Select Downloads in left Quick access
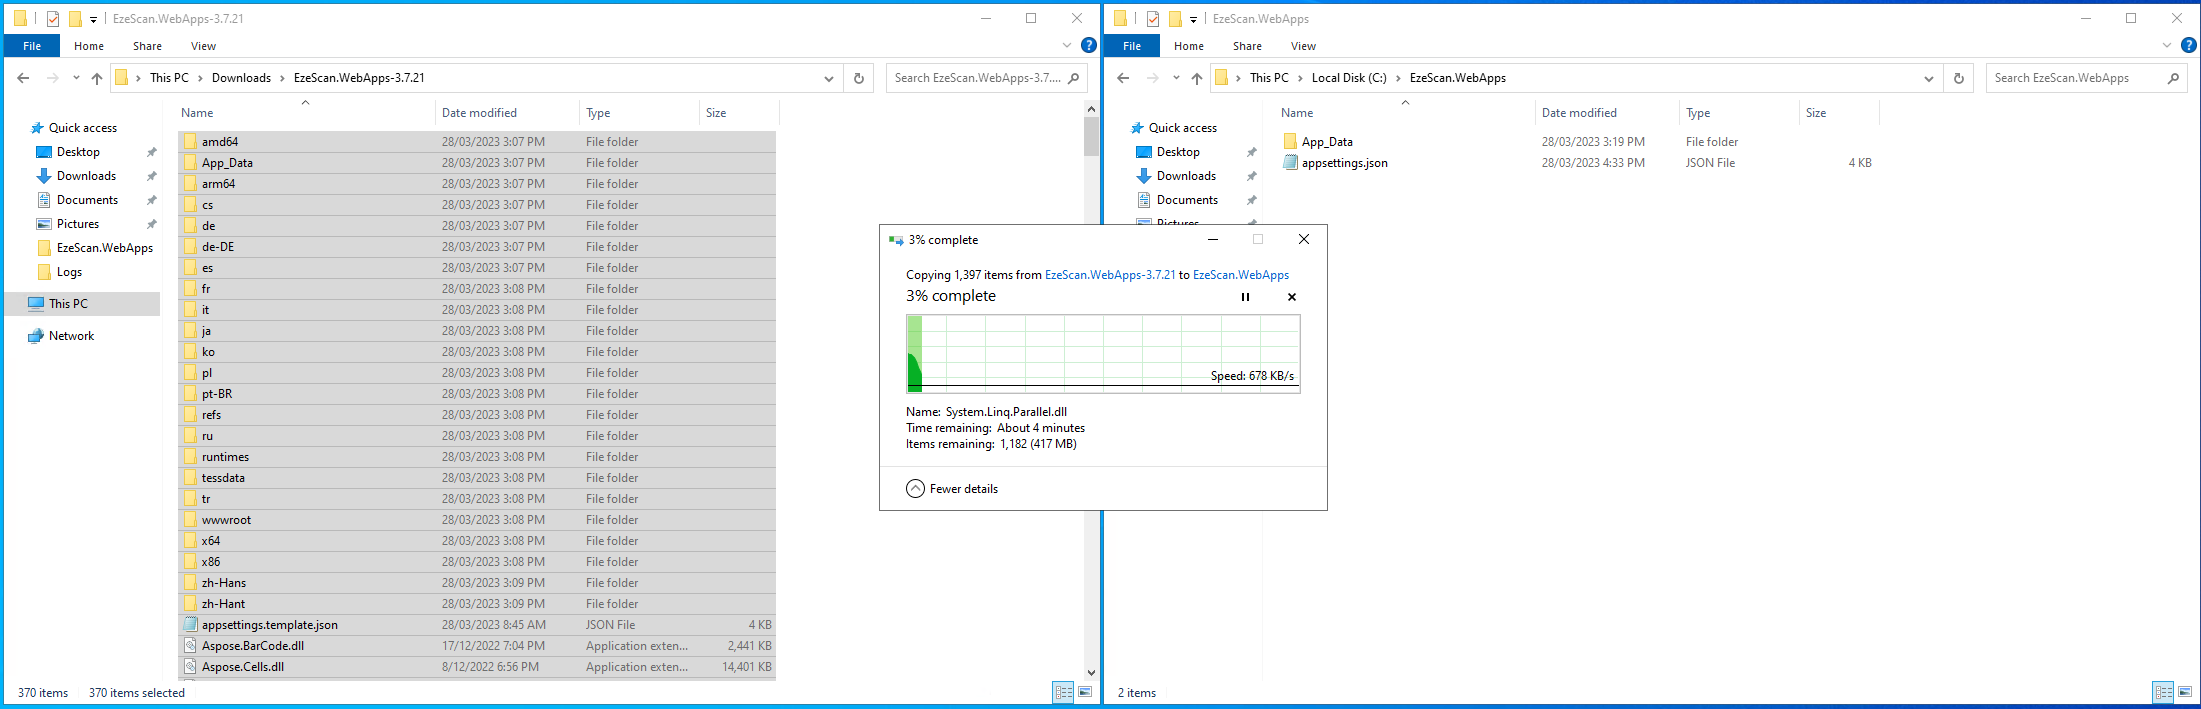The height and width of the screenshot is (709, 2201). pos(86,176)
